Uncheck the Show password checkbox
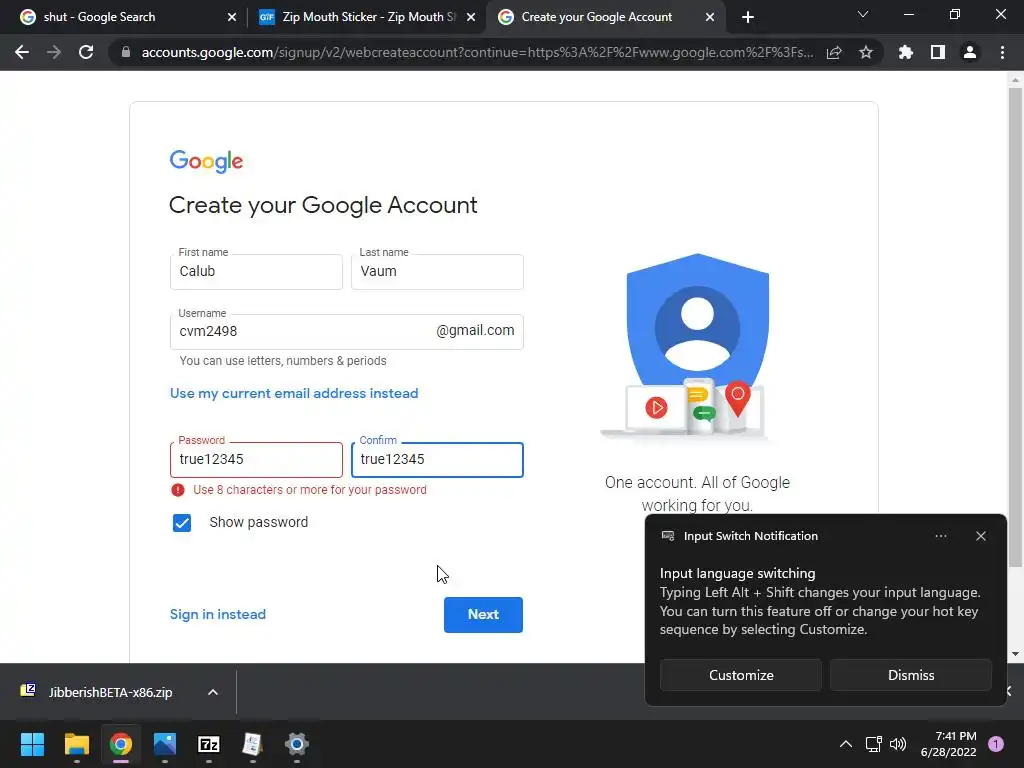Image resolution: width=1024 pixels, height=768 pixels. coord(182,522)
